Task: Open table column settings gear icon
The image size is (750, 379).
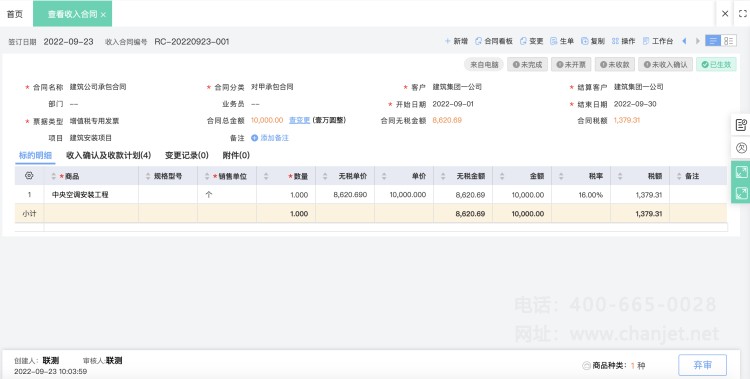Action: pos(29,176)
